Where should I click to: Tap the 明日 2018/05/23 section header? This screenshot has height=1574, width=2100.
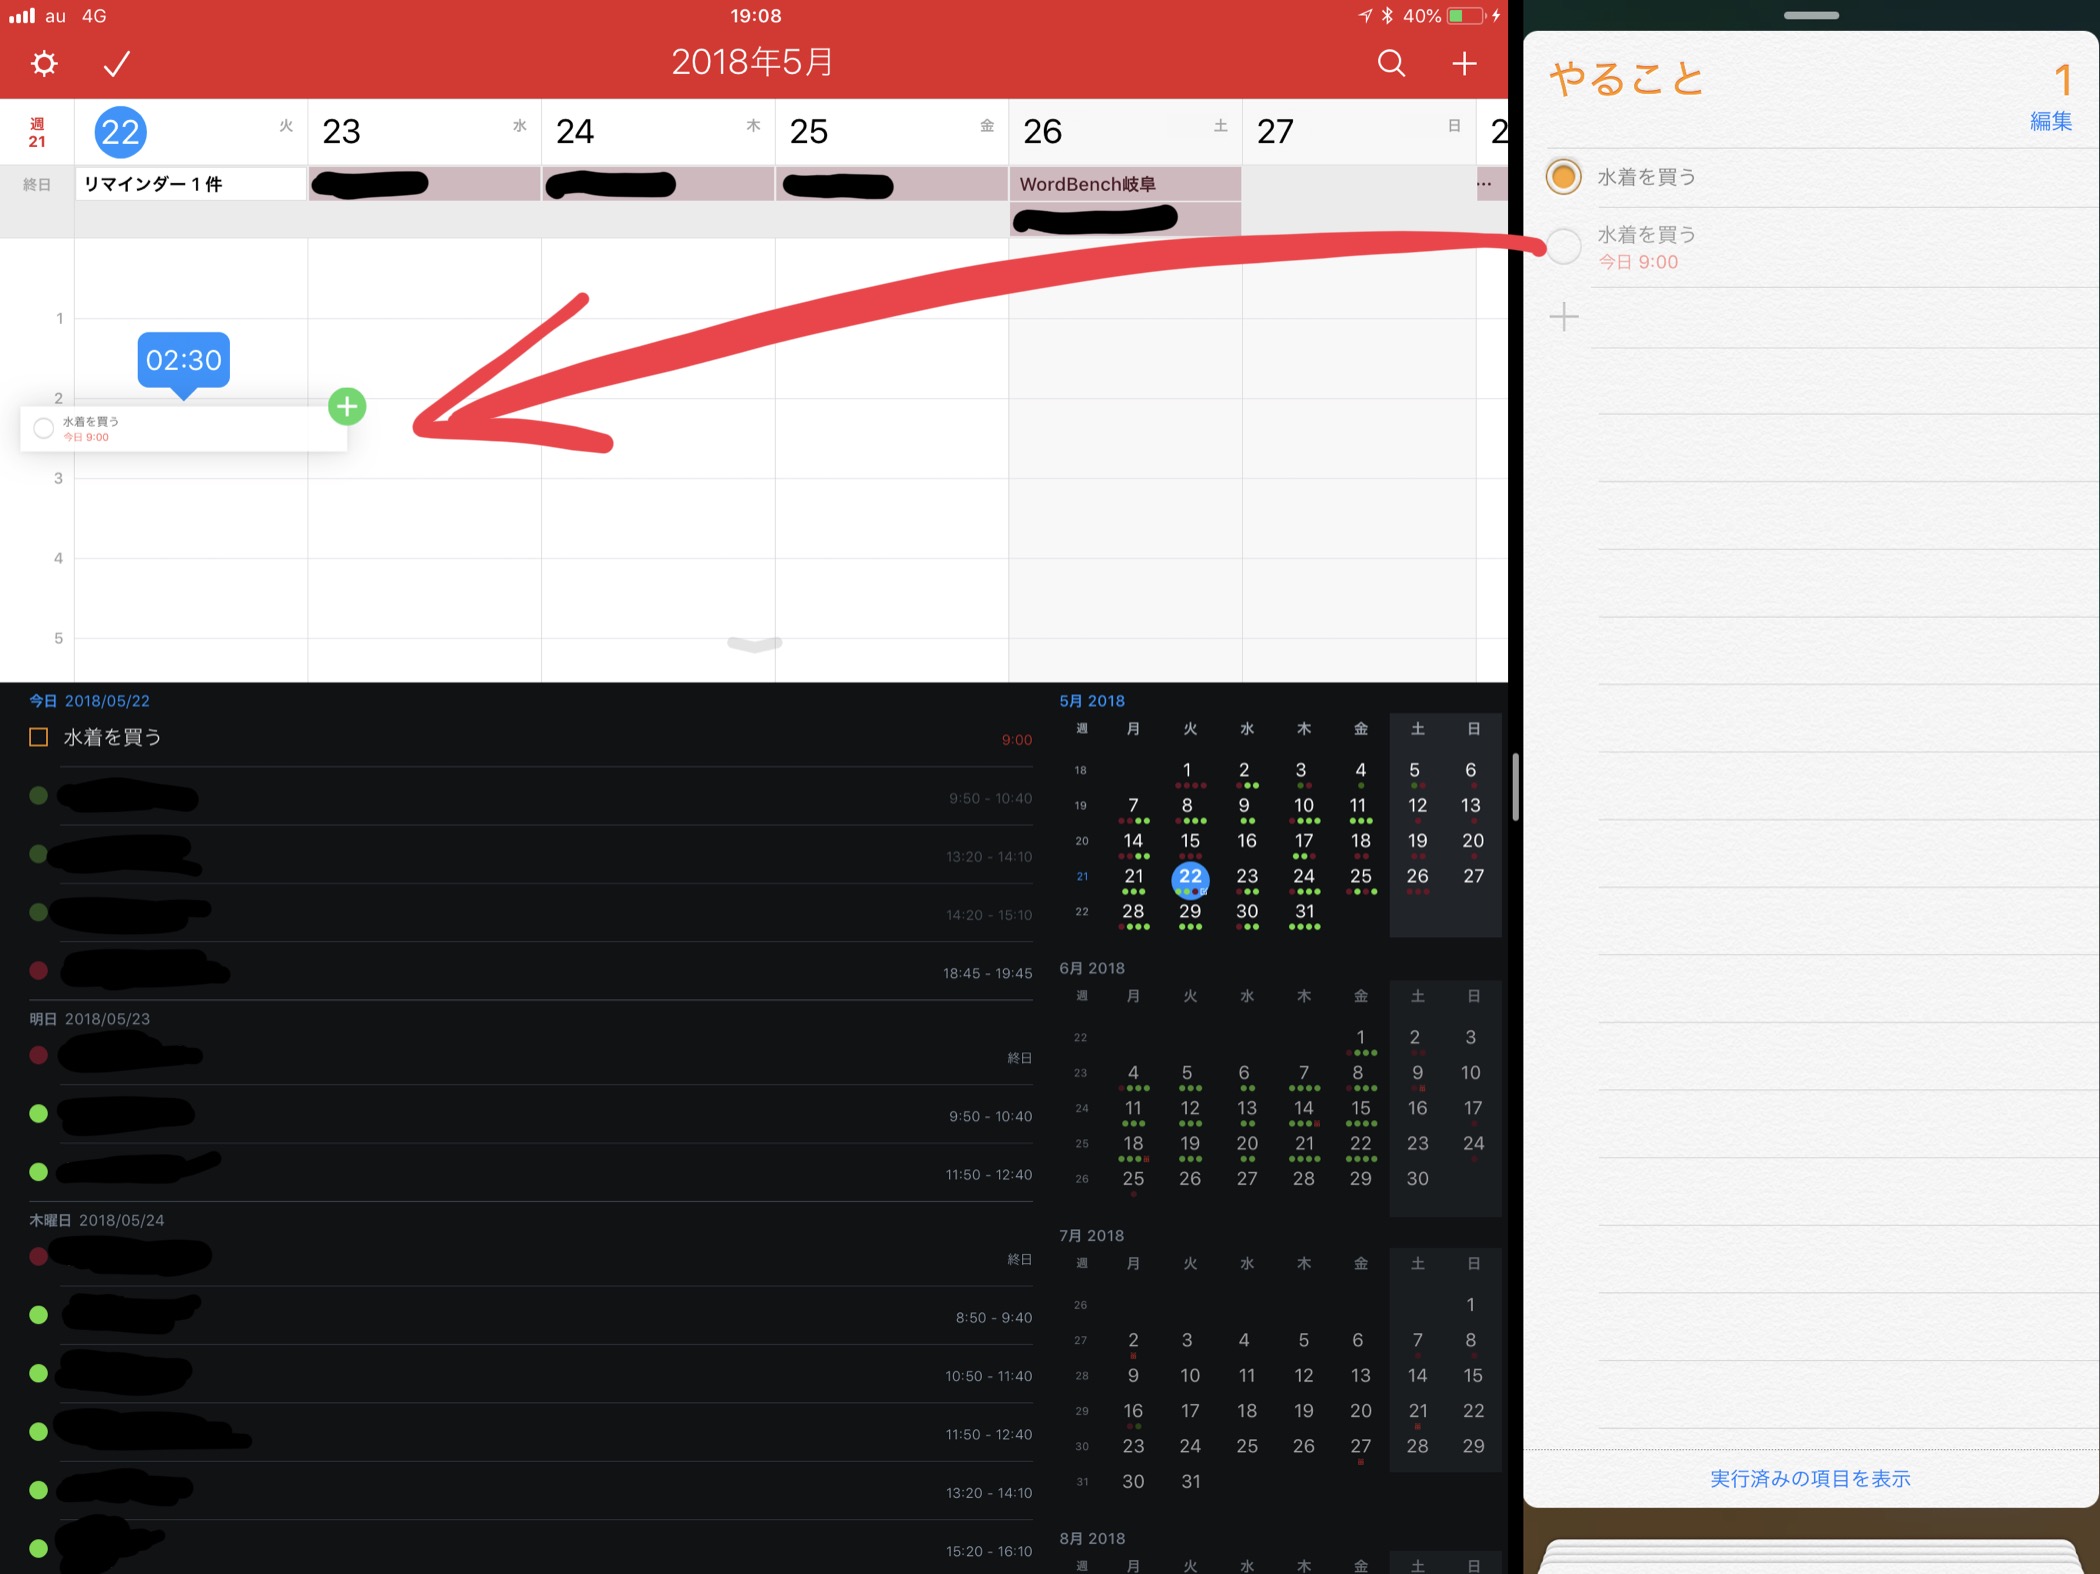coord(89,1018)
